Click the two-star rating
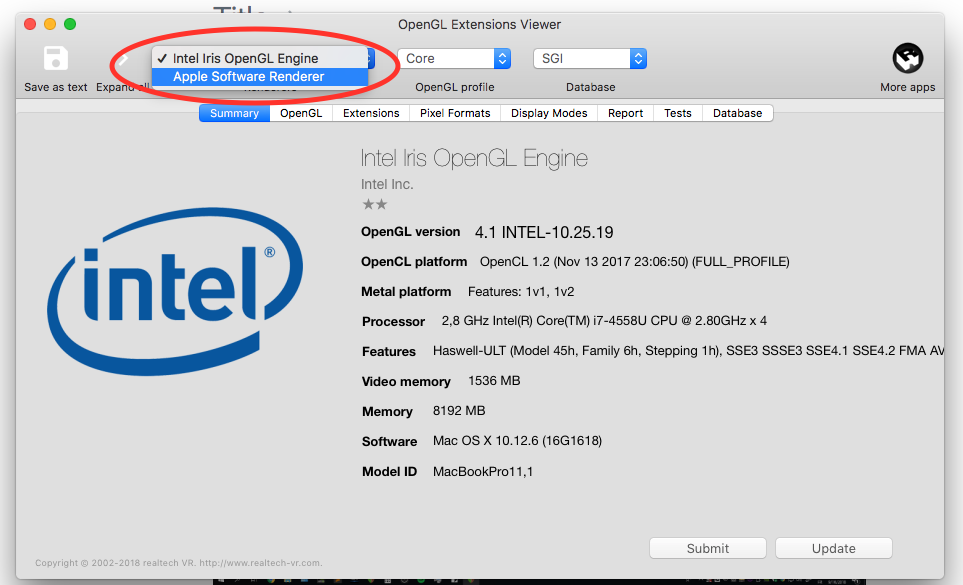Screen dimensions: 963x585 [x=375, y=204]
